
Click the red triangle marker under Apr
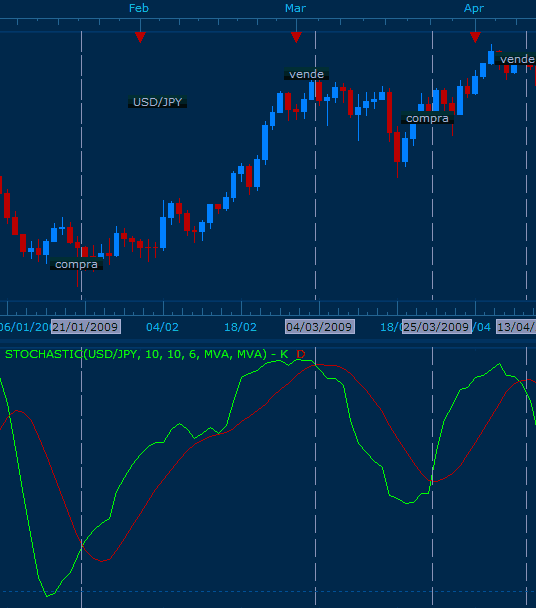tap(475, 37)
